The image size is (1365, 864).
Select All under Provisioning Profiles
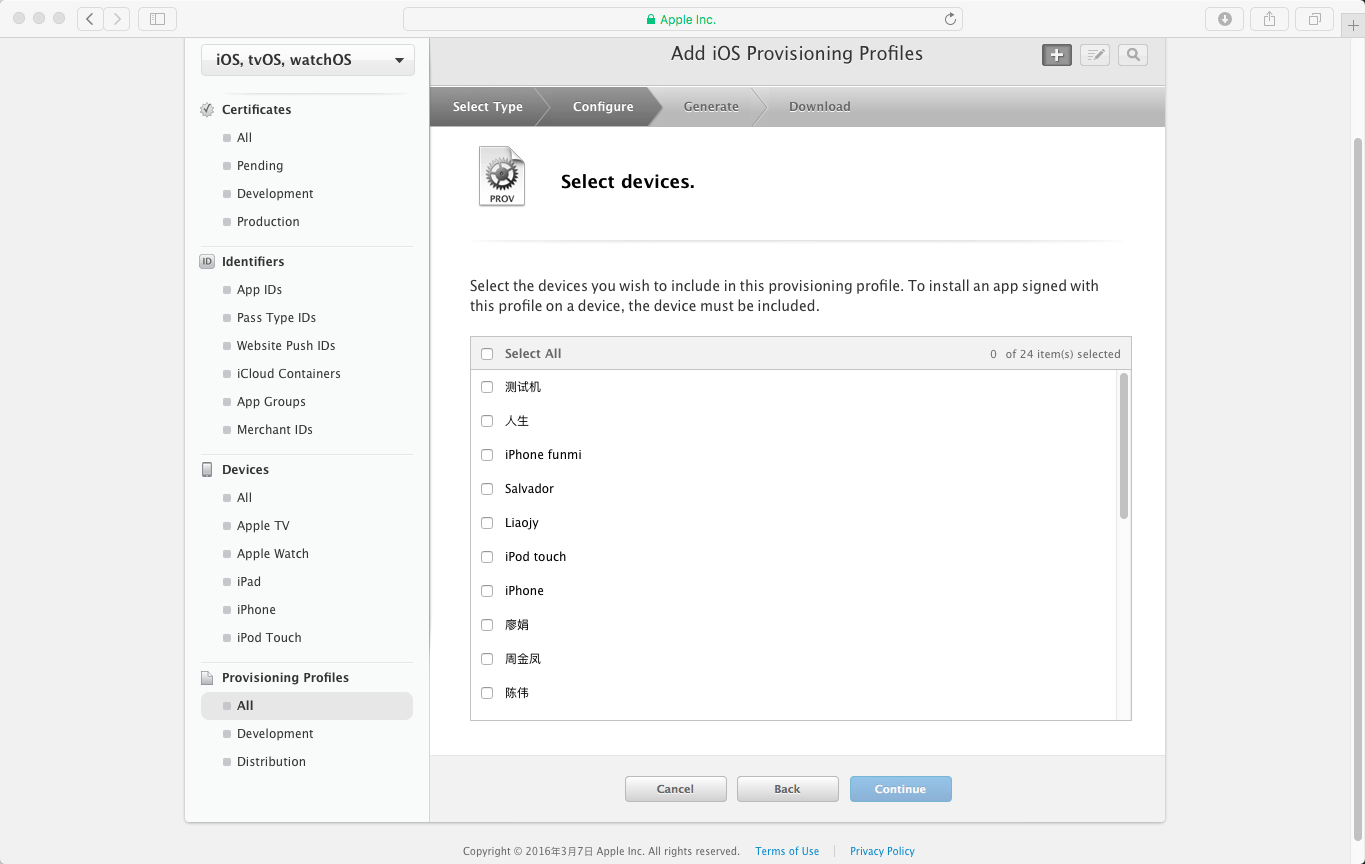pyautogui.click(x=307, y=706)
